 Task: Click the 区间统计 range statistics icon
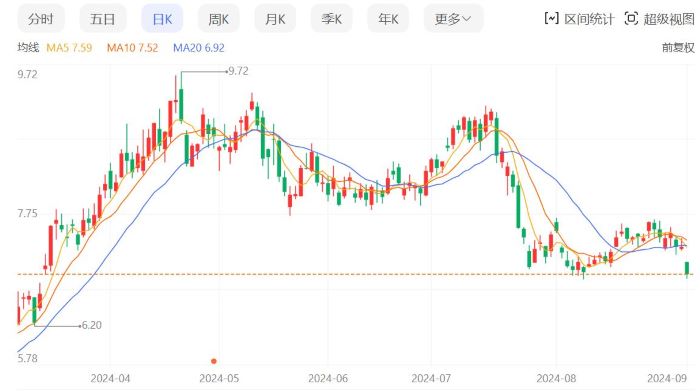[x=551, y=19]
